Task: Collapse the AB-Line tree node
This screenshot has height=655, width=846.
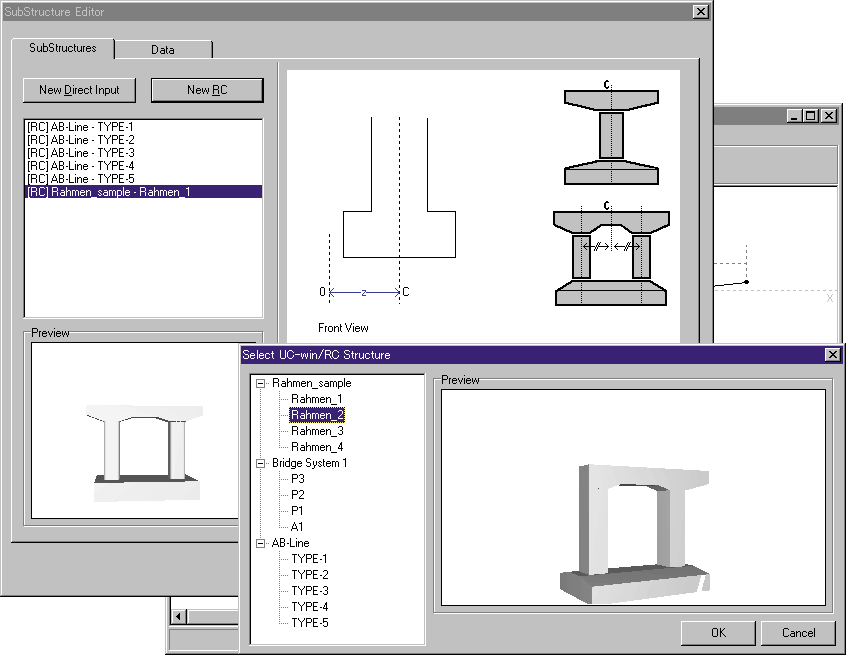Action: click(x=261, y=543)
